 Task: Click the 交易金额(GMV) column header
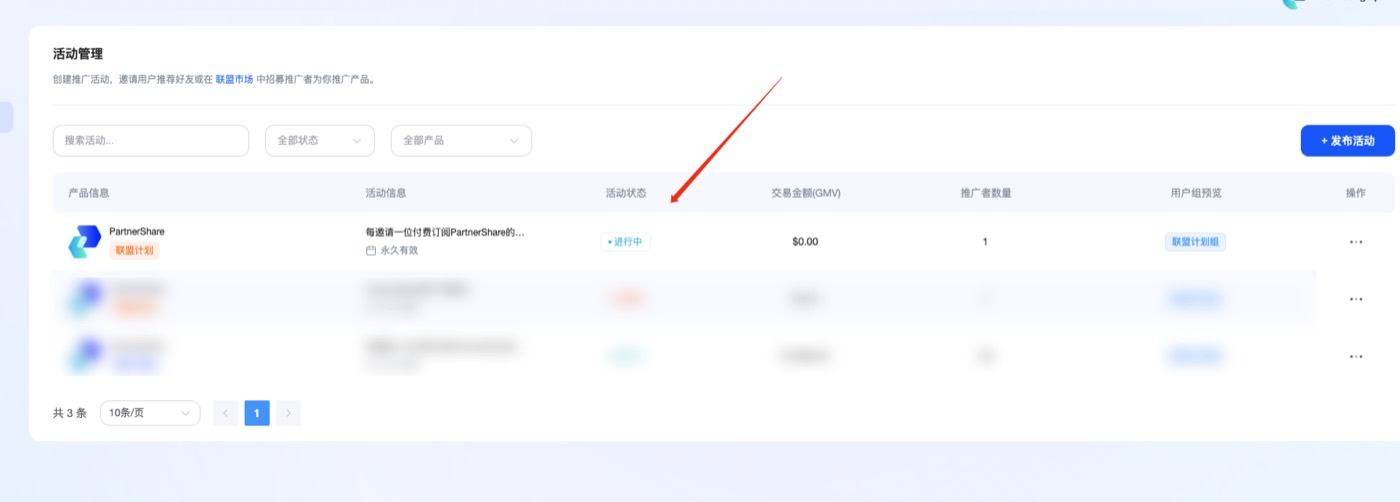pyautogui.click(x=806, y=193)
